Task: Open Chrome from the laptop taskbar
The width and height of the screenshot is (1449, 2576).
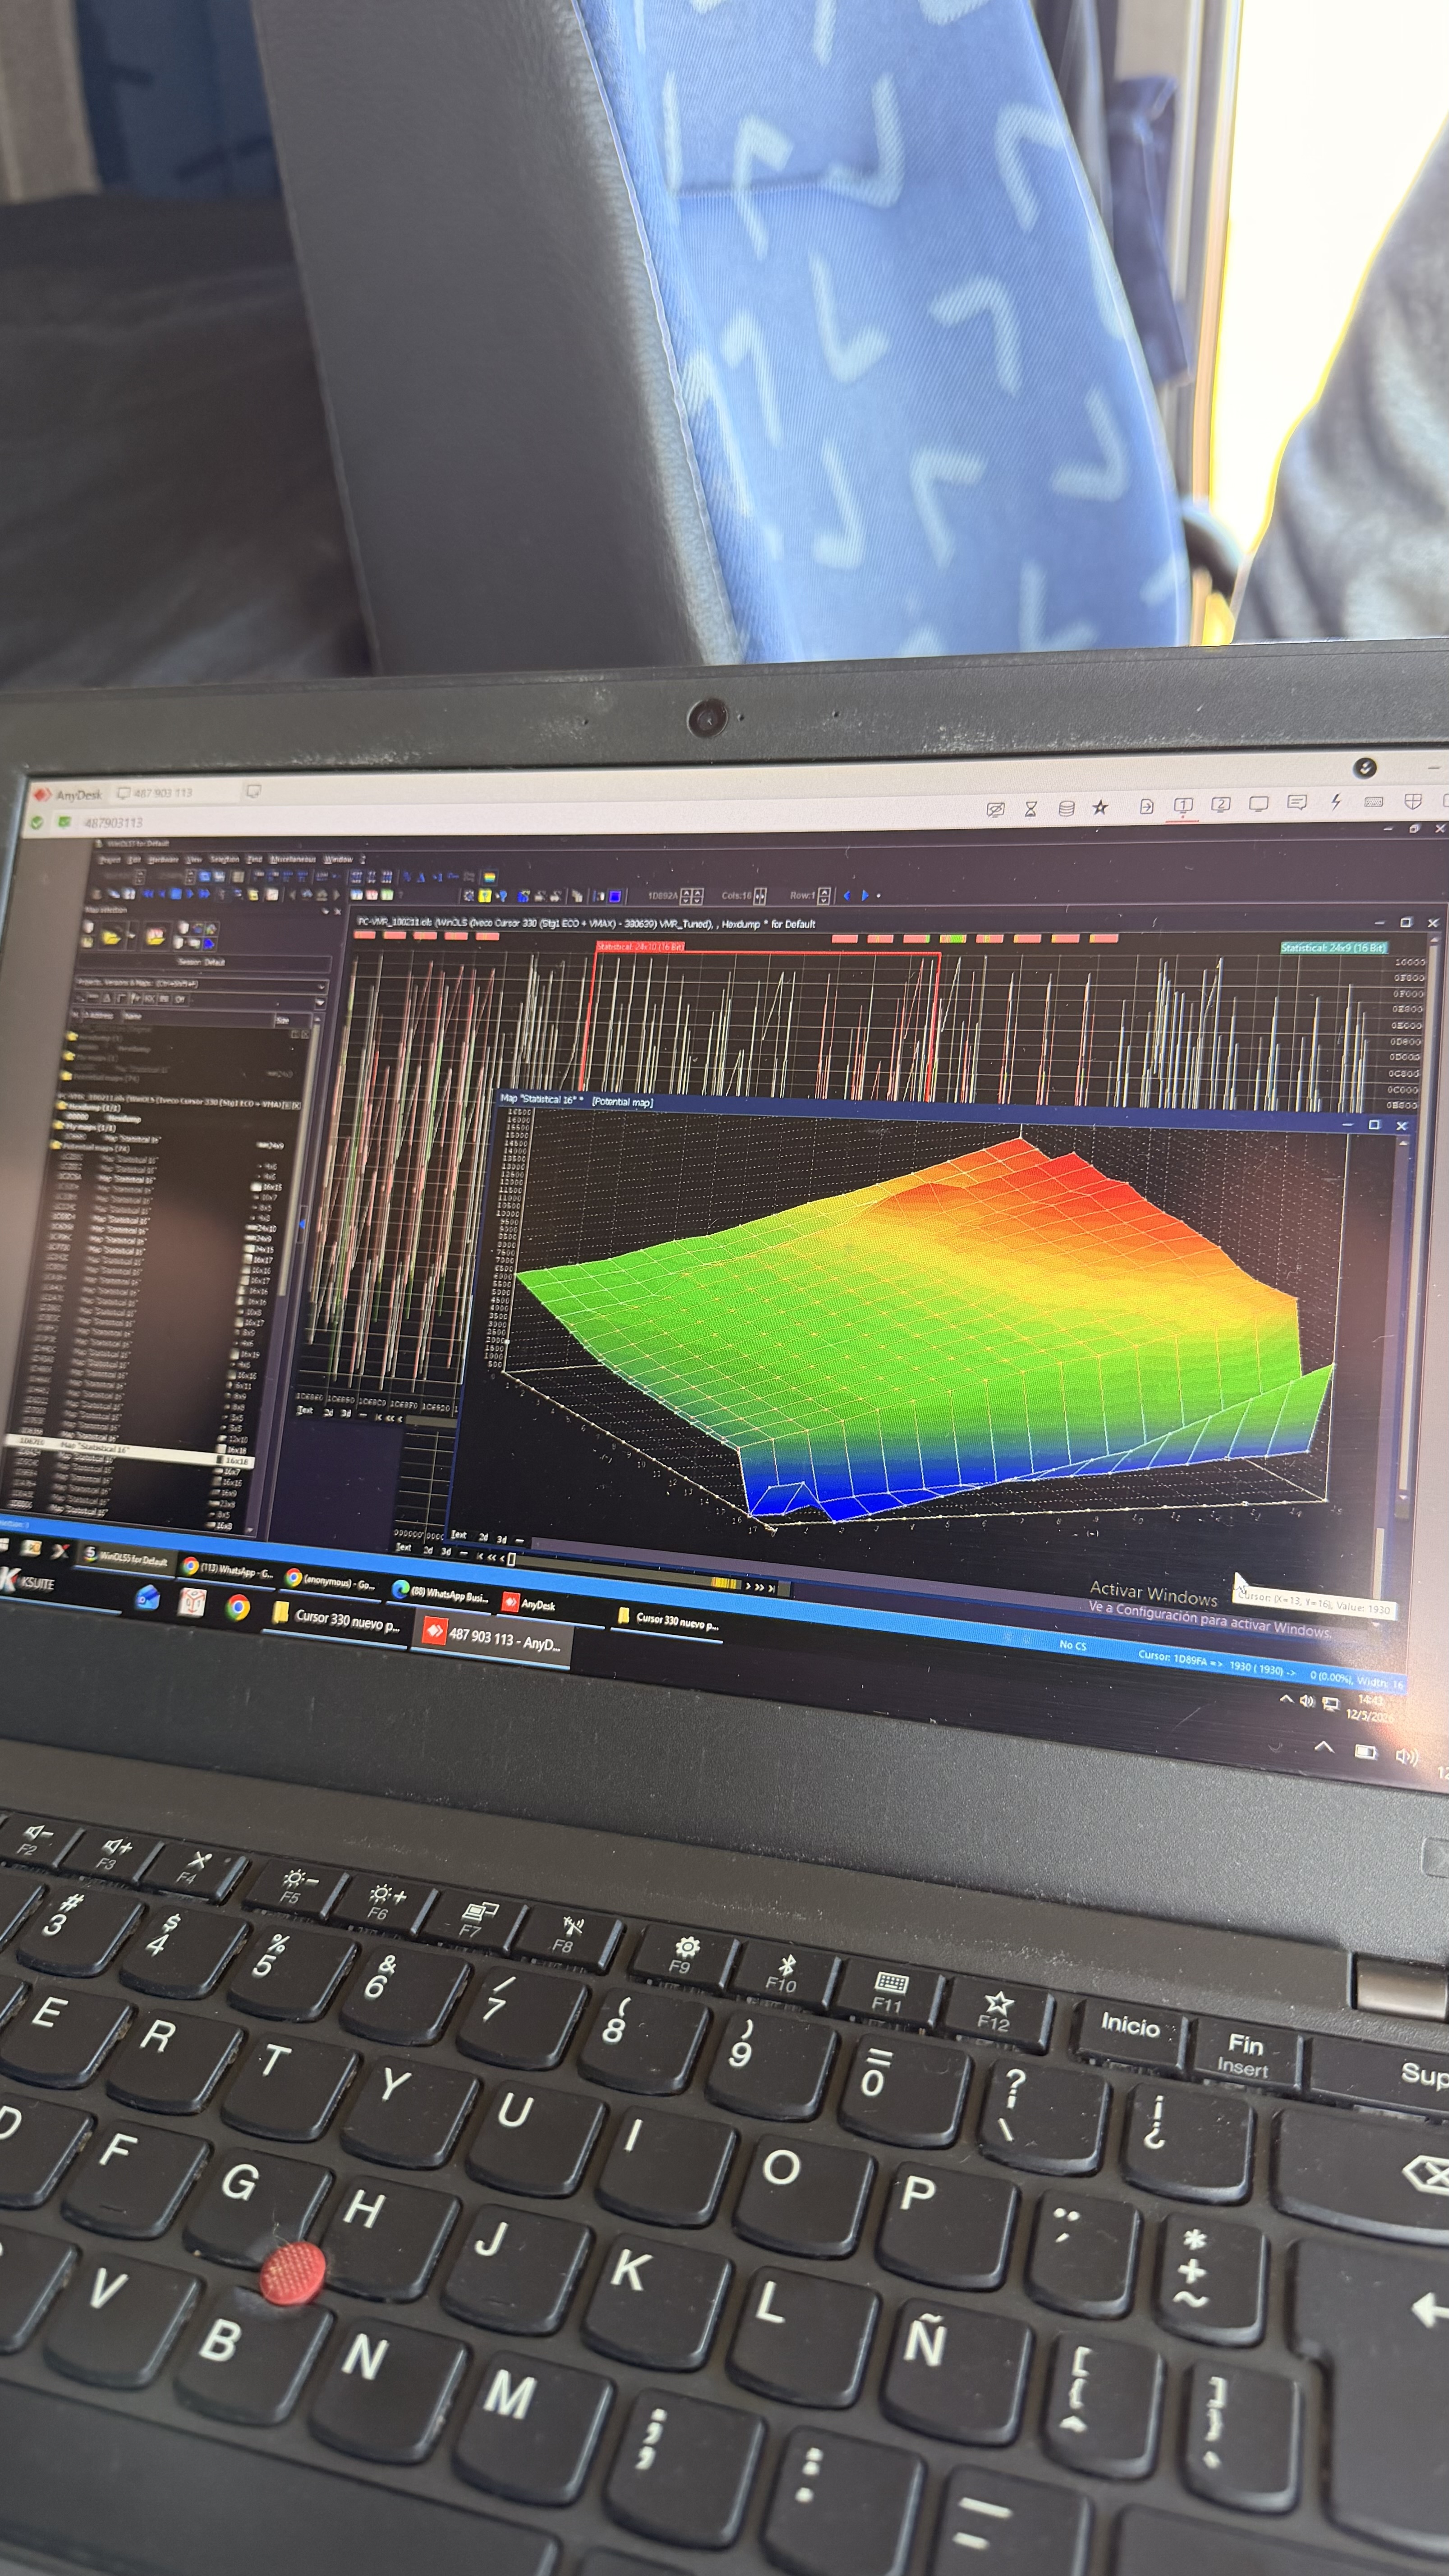Action: [x=238, y=1607]
